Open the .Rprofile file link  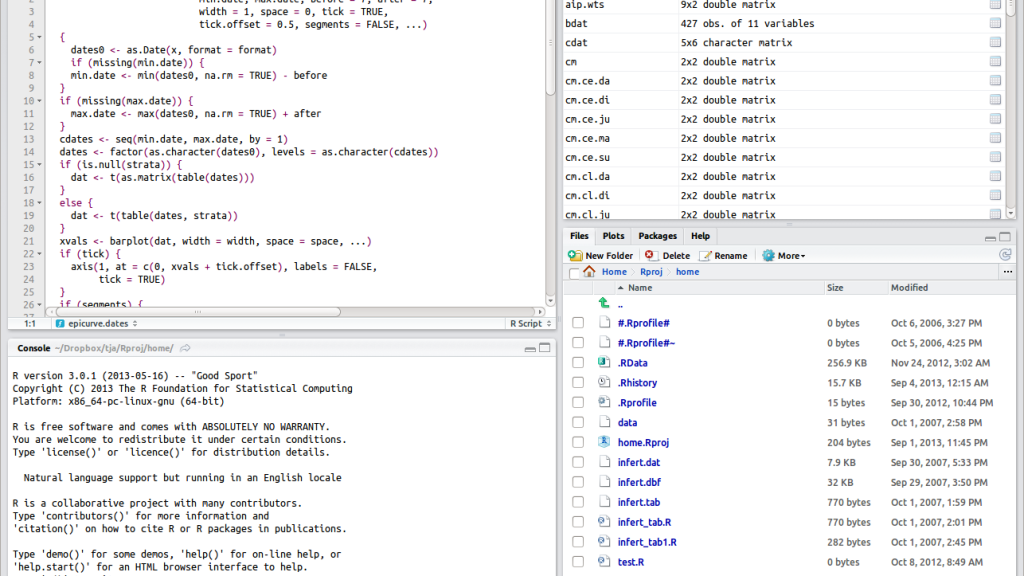coord(637,402)
